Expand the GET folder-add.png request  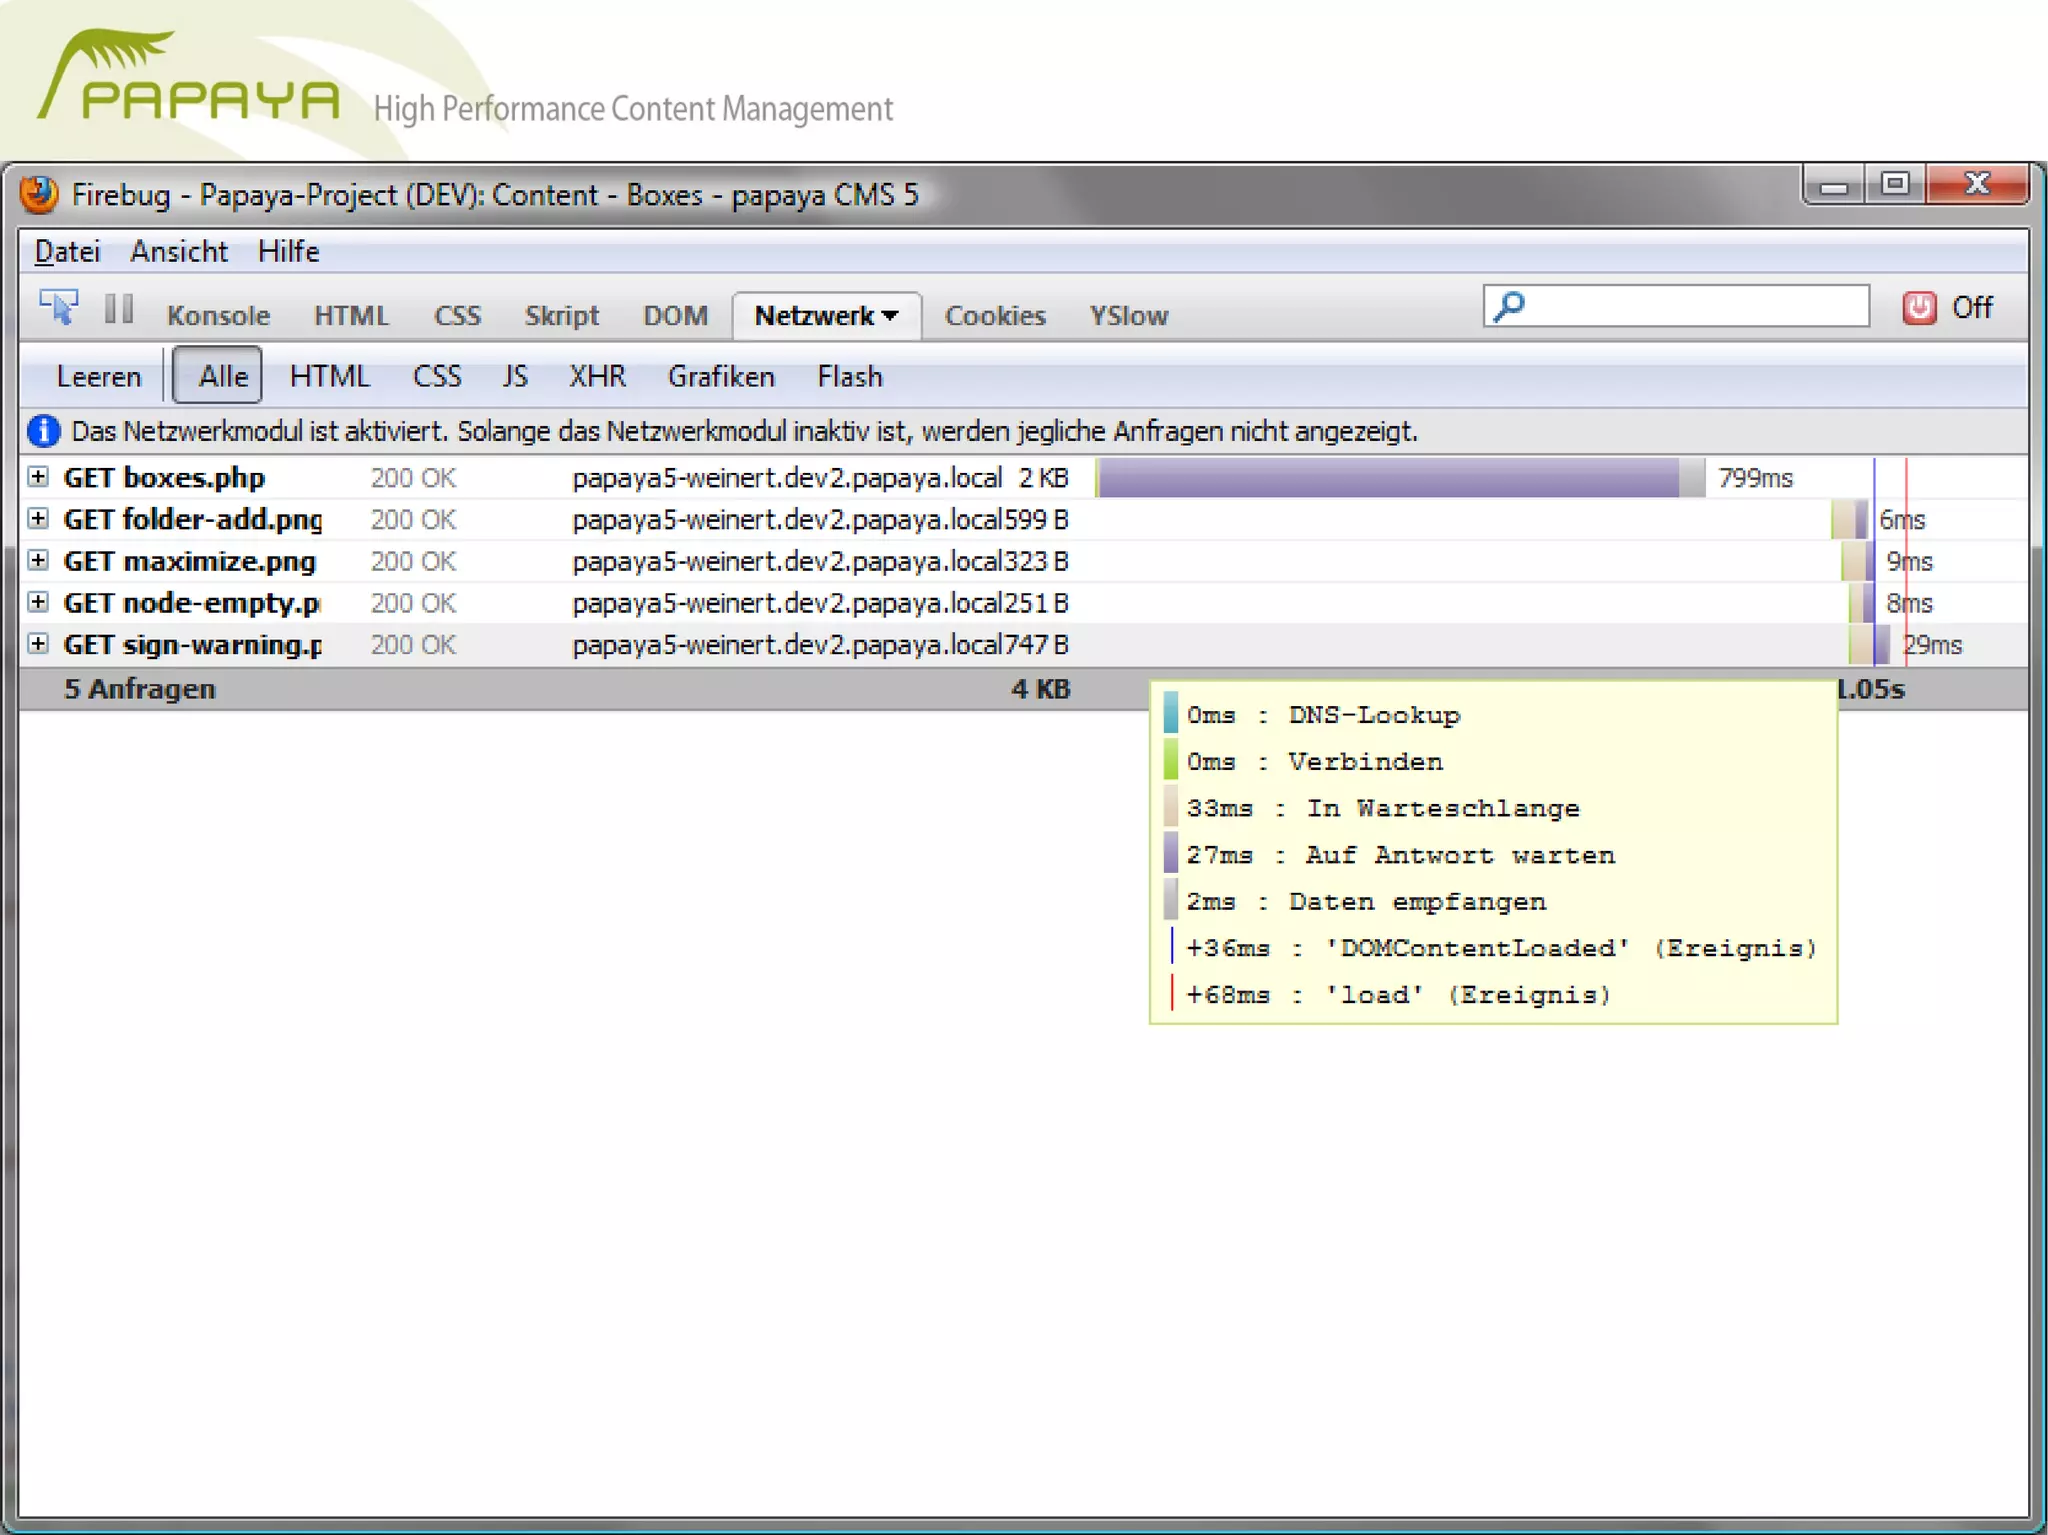[x=38, y=519]
